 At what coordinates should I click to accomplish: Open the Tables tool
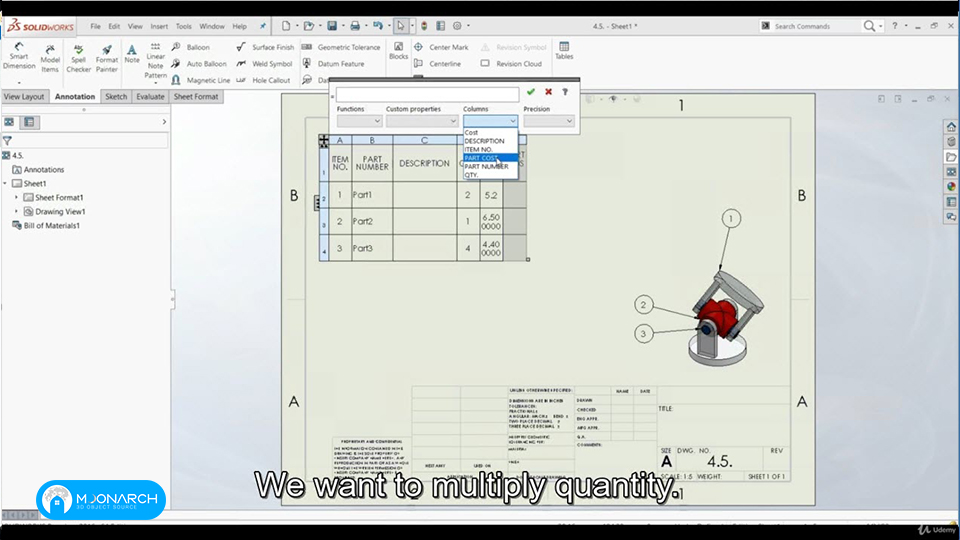[x=564, y=51]
